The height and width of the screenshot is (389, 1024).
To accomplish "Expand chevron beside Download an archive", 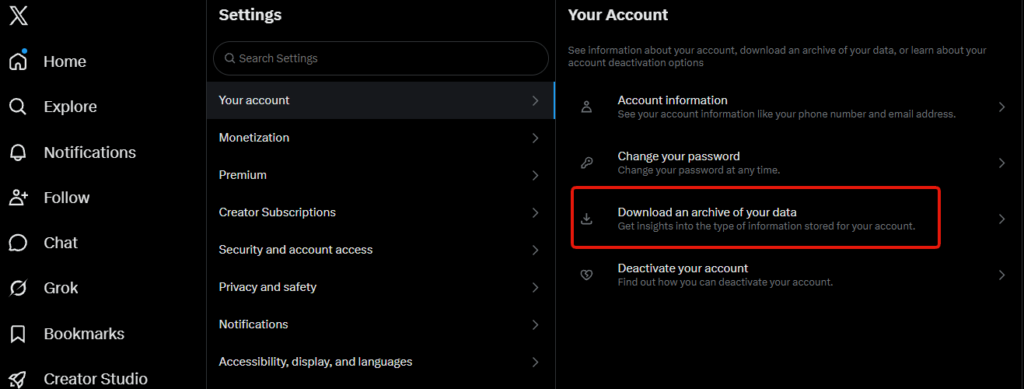I will [x=1002, y=219].
